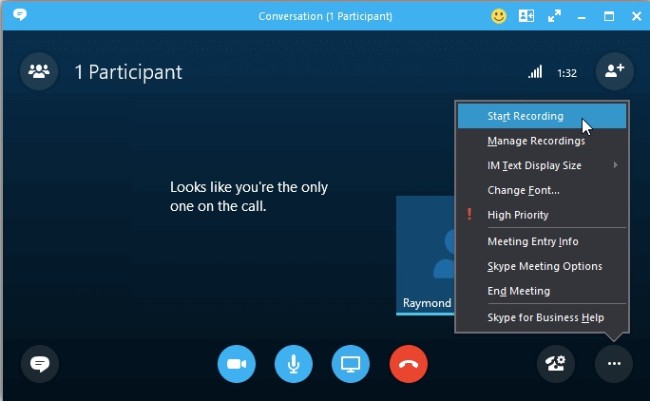This screenshot has height=401, width=650.
Task: Open call controls phone-gear icon
Action: pyautogui.click(x=556, y=364)
